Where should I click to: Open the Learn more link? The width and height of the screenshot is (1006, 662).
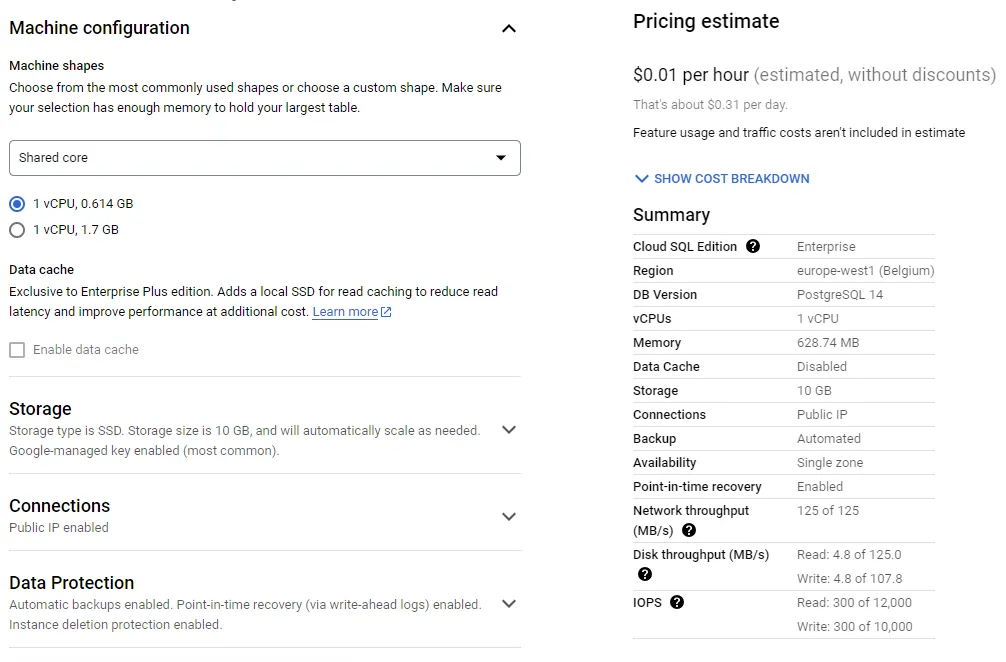345,312
